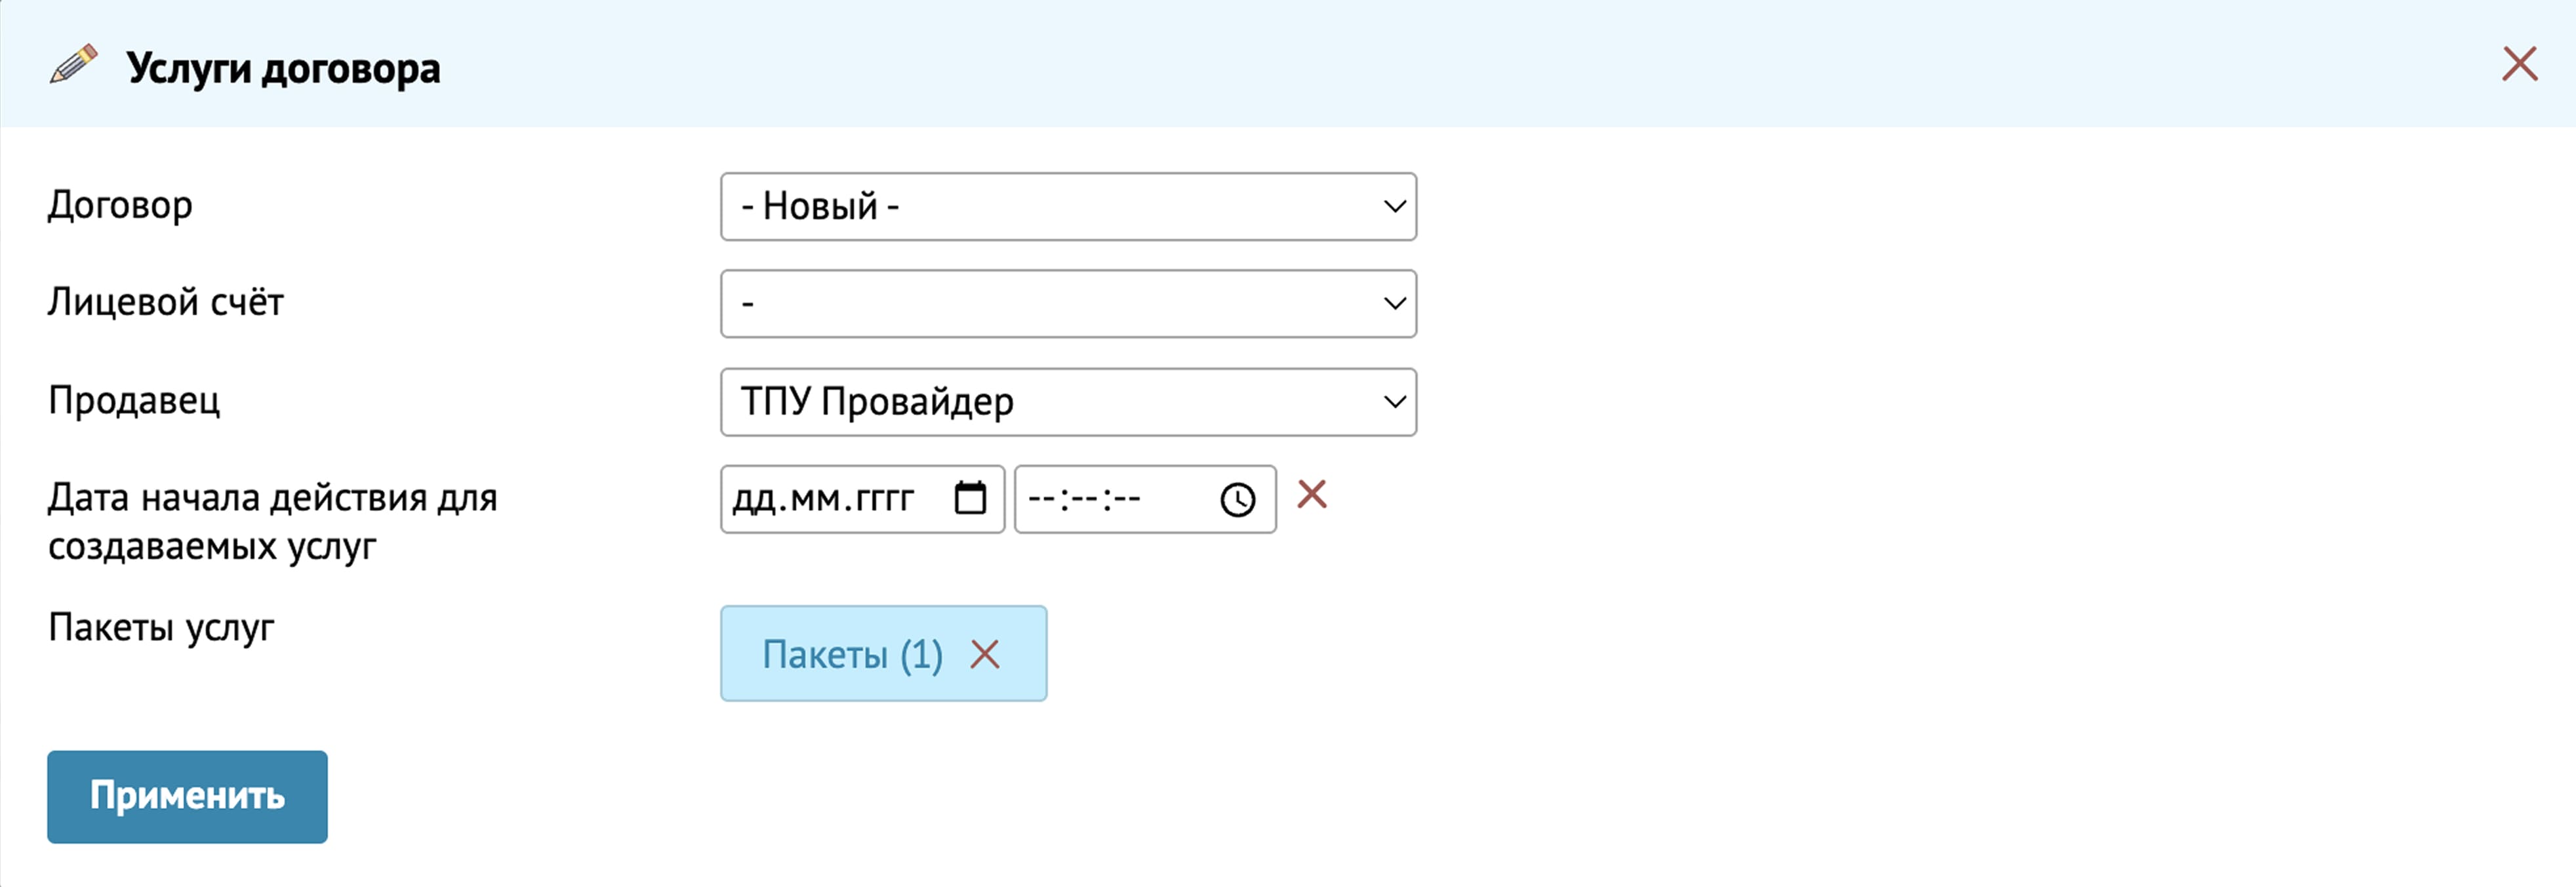Close the Услуги договора dialog
This screenshot has height=887, width=2576.
click(2519, 64)
